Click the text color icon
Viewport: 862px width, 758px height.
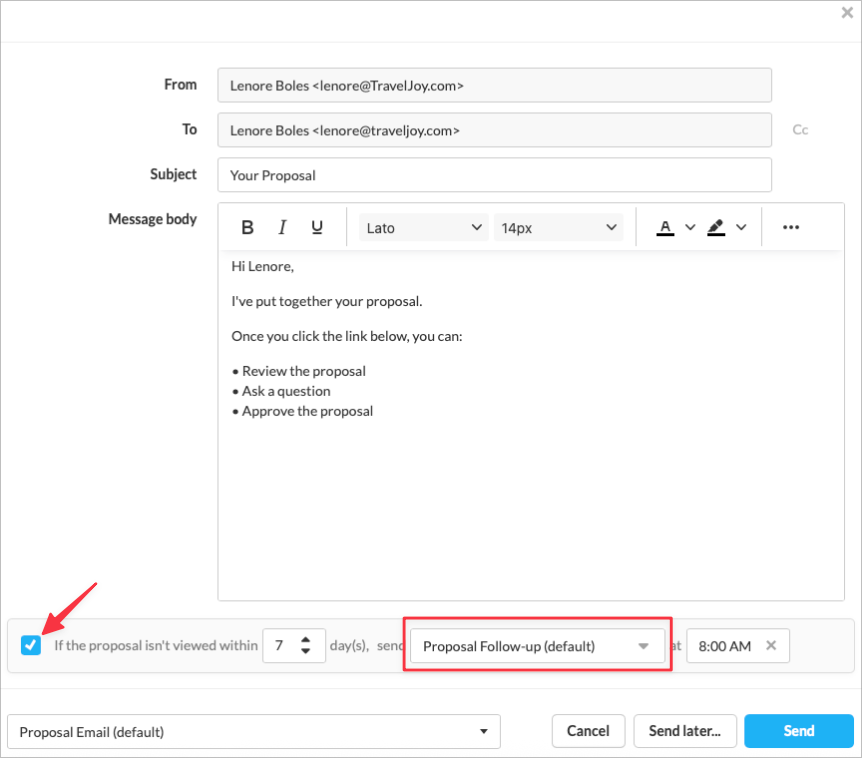(665, 228)
